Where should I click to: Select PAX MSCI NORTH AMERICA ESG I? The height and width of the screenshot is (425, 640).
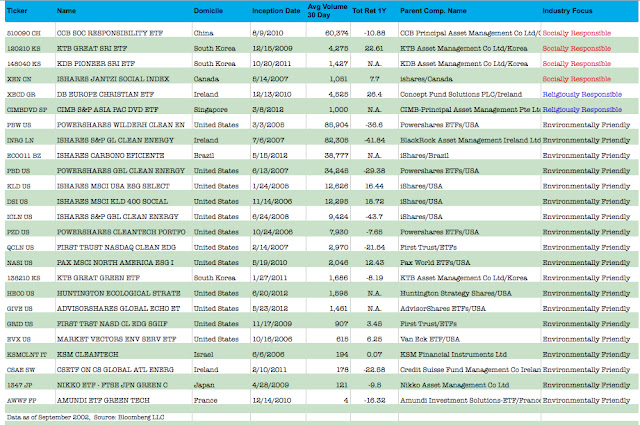tap(115, 263)
